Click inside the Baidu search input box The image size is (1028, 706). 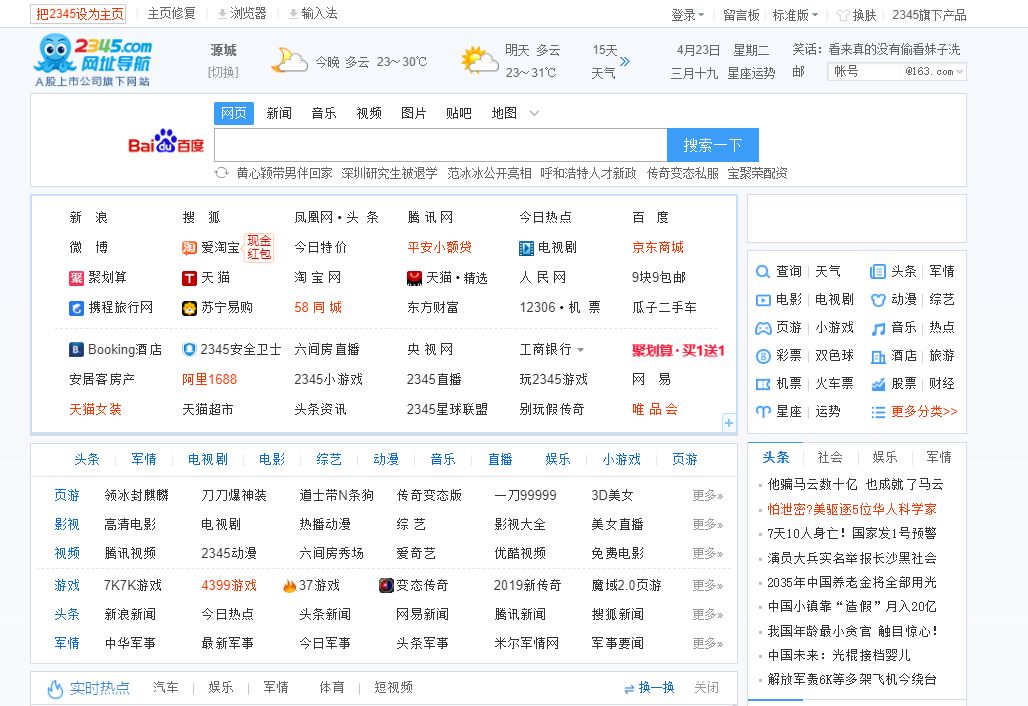coord(440,143)
